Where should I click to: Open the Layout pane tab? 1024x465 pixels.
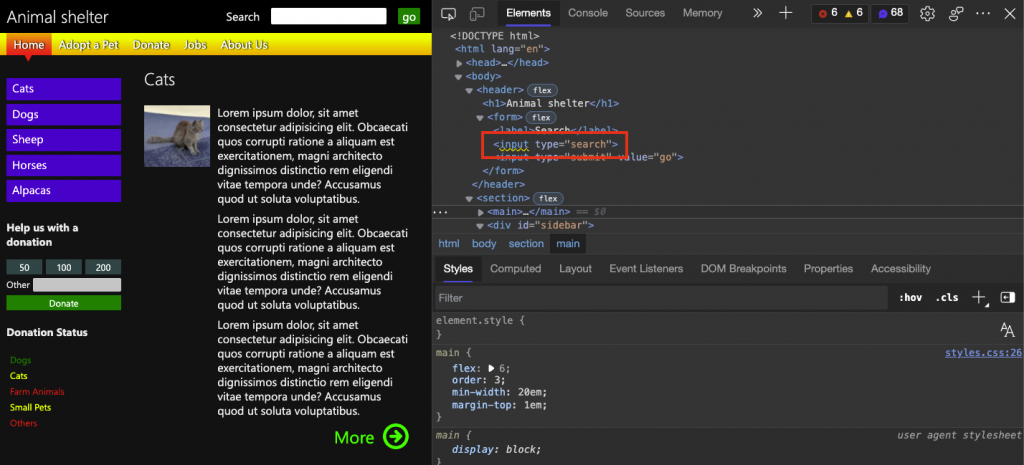click(575, 268)
